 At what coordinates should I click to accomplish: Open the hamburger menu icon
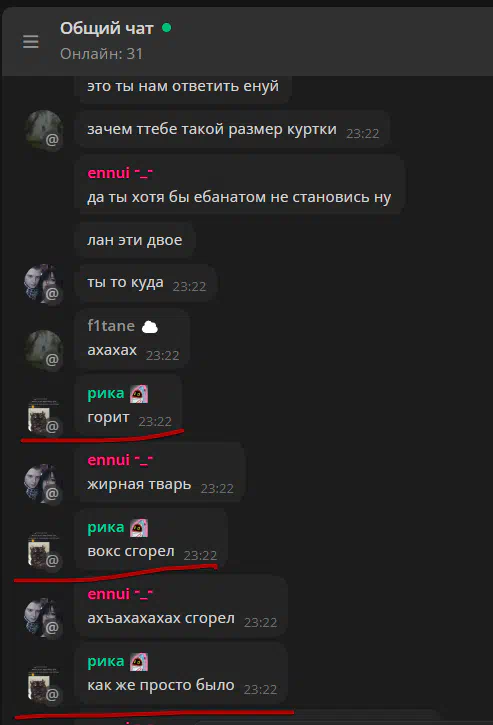pos(31,42)
